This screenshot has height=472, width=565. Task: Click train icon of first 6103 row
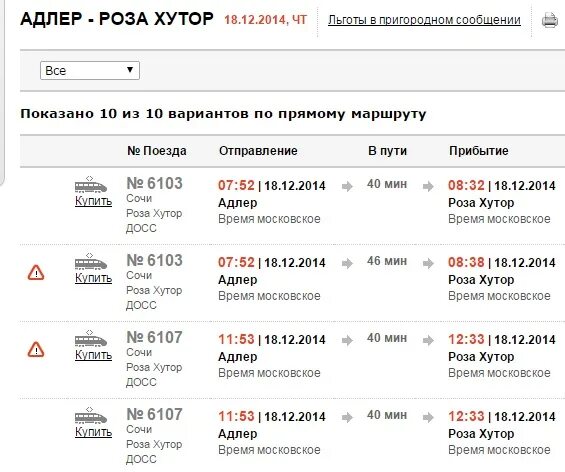tap(91, 184)
